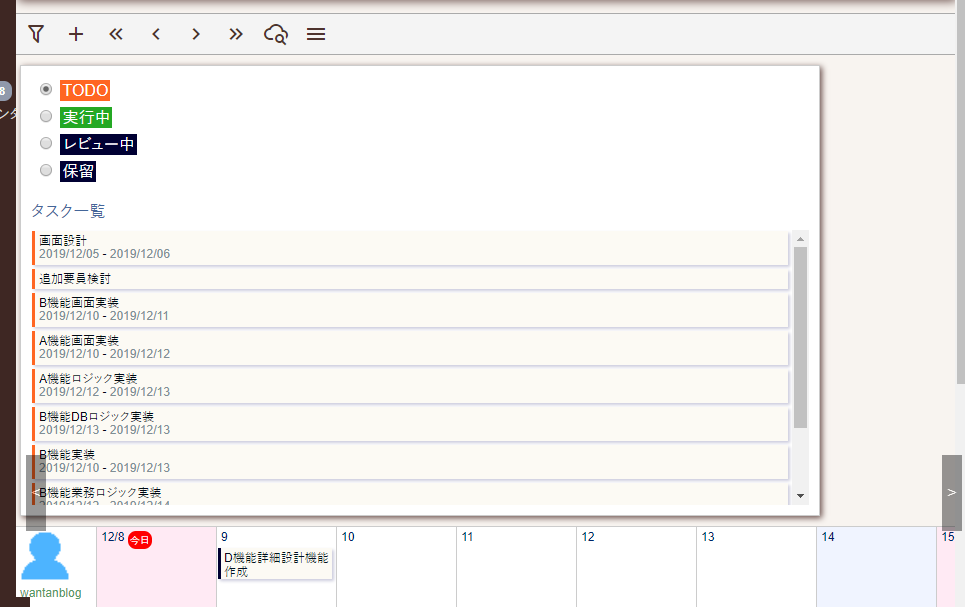Jump back with double left chevron
Viewport: 965px width, 607px height.
pyautogui.click(x=116, y=34)
